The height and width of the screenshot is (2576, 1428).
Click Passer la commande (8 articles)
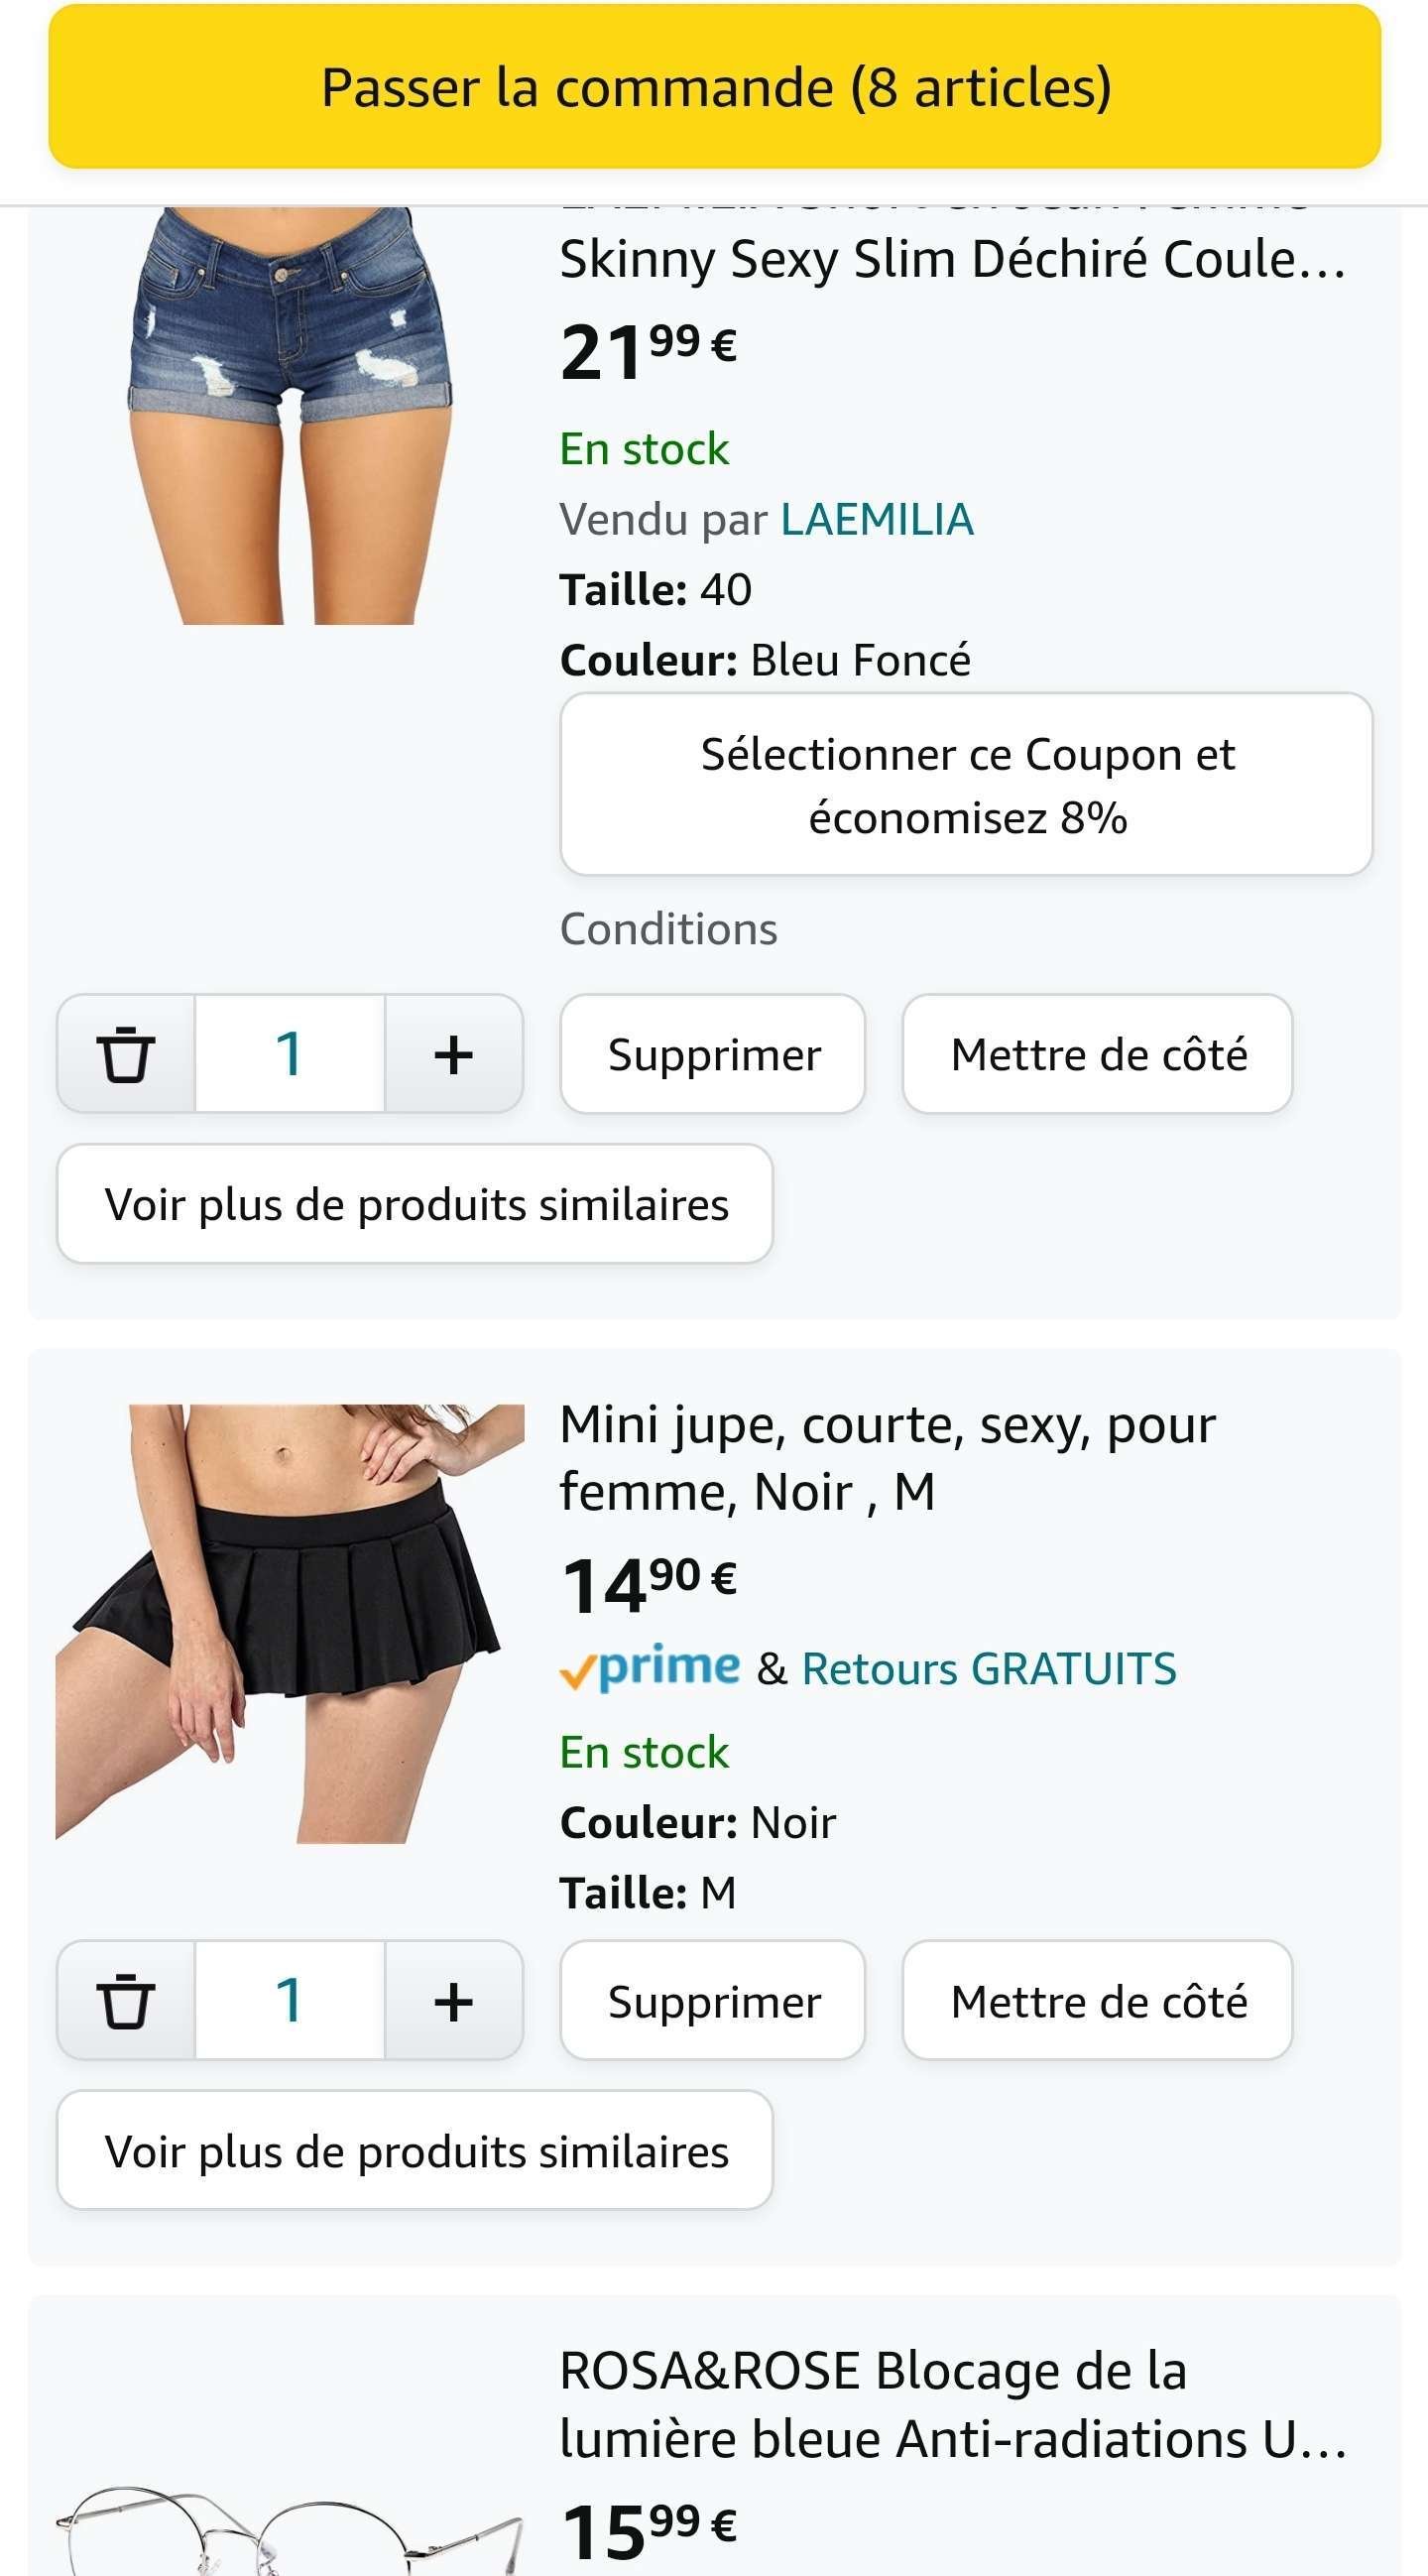click(x=714, y=87)
